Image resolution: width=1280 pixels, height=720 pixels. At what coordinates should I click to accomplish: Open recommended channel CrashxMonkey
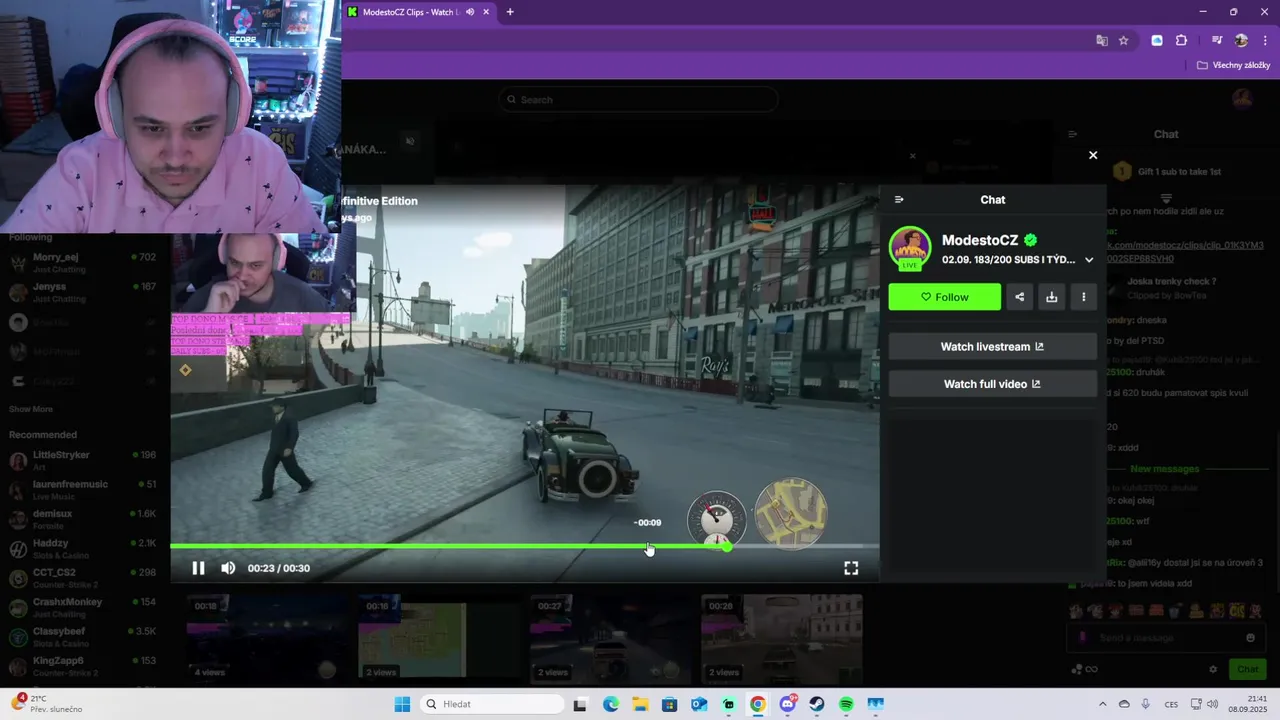(x=82, y=607)
